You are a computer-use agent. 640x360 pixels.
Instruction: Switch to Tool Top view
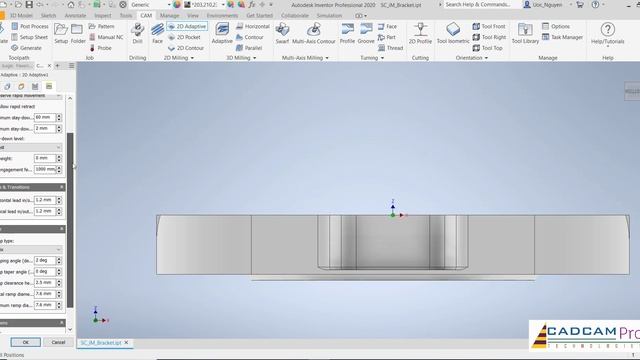tap(487, 48)
